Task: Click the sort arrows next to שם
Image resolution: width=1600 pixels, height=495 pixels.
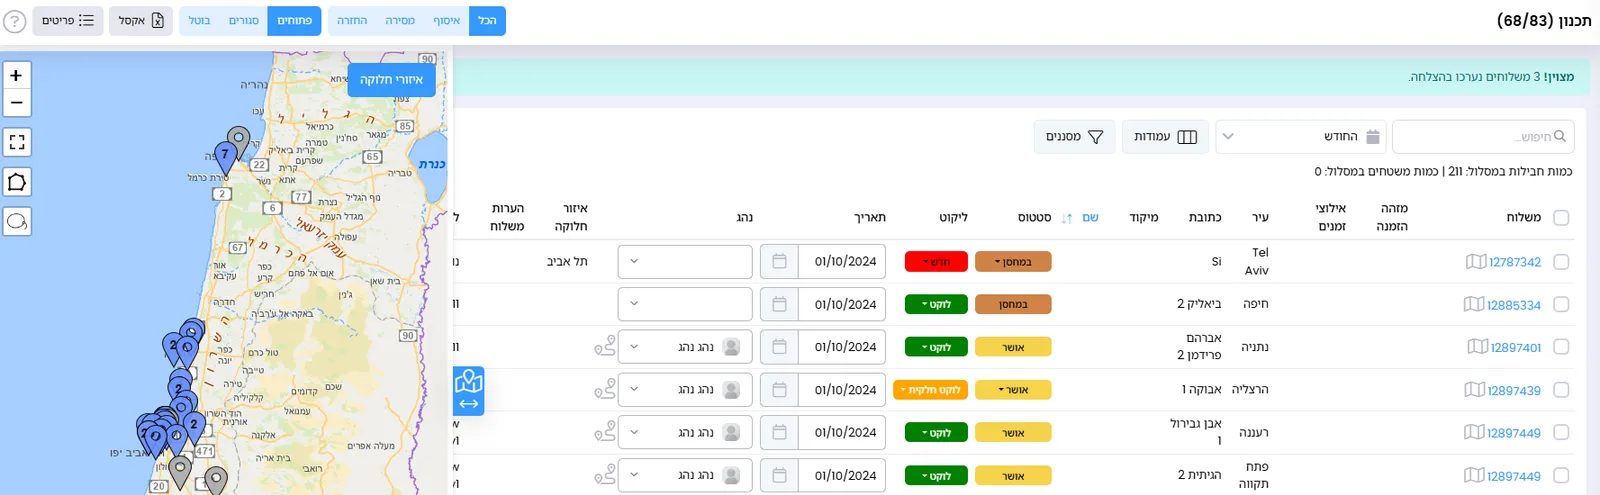Action: [x=1067, y=218]
